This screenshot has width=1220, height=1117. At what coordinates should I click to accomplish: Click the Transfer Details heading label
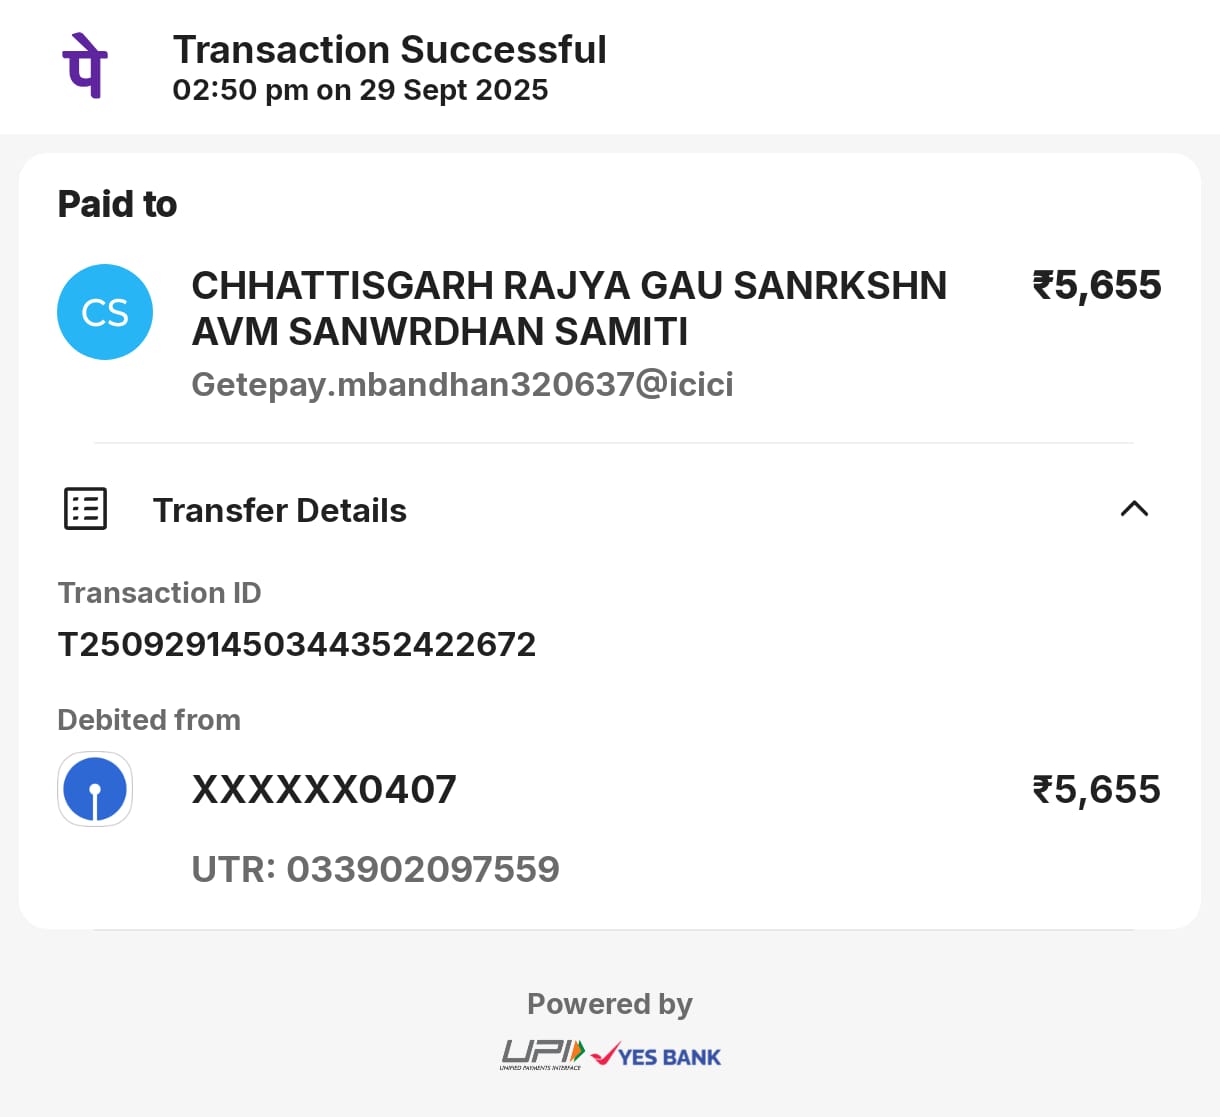[x=280, y=511]
